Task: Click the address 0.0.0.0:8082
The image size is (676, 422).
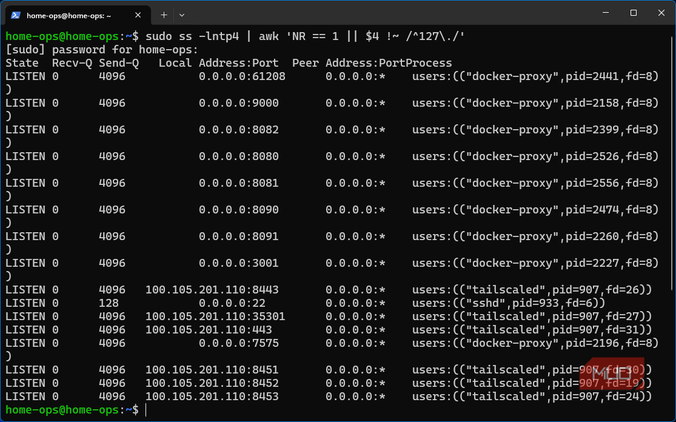Action: click(x=238, y=130)
